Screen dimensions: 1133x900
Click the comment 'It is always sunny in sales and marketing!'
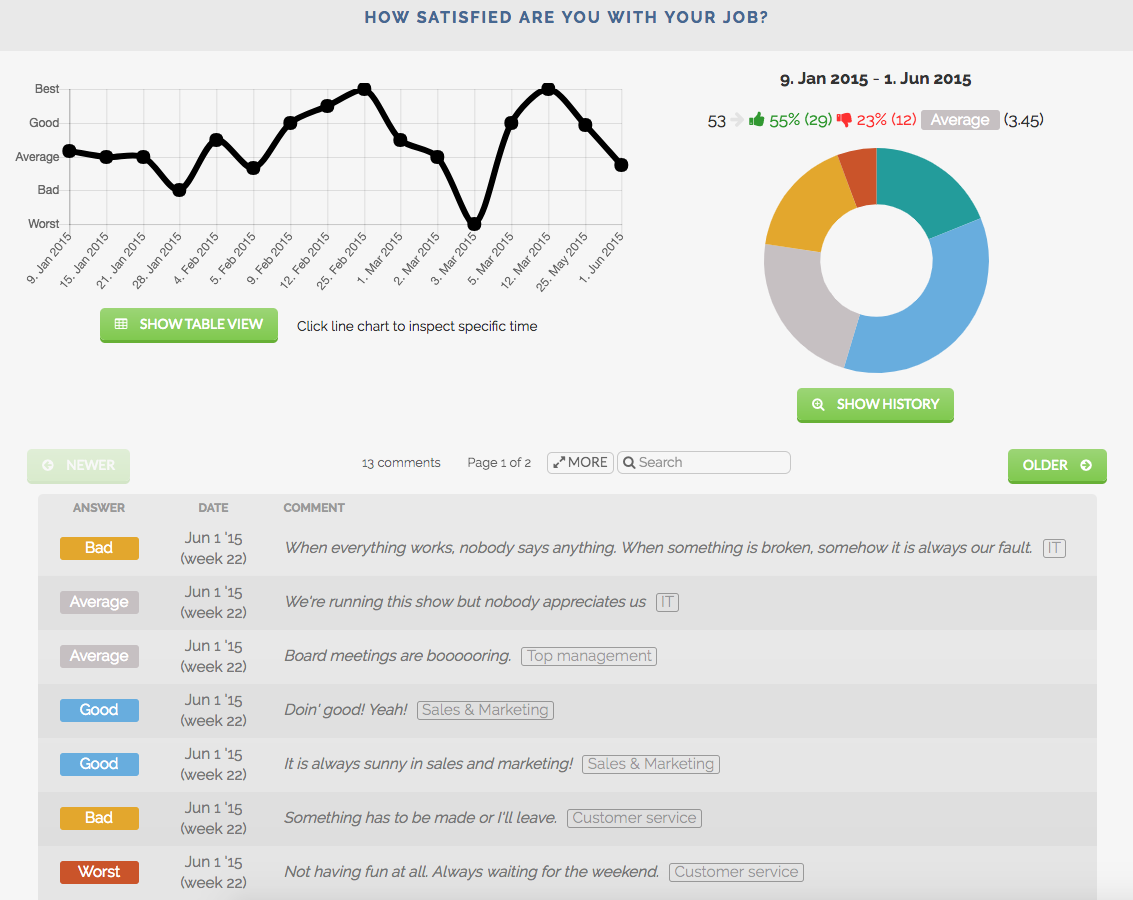428,764
